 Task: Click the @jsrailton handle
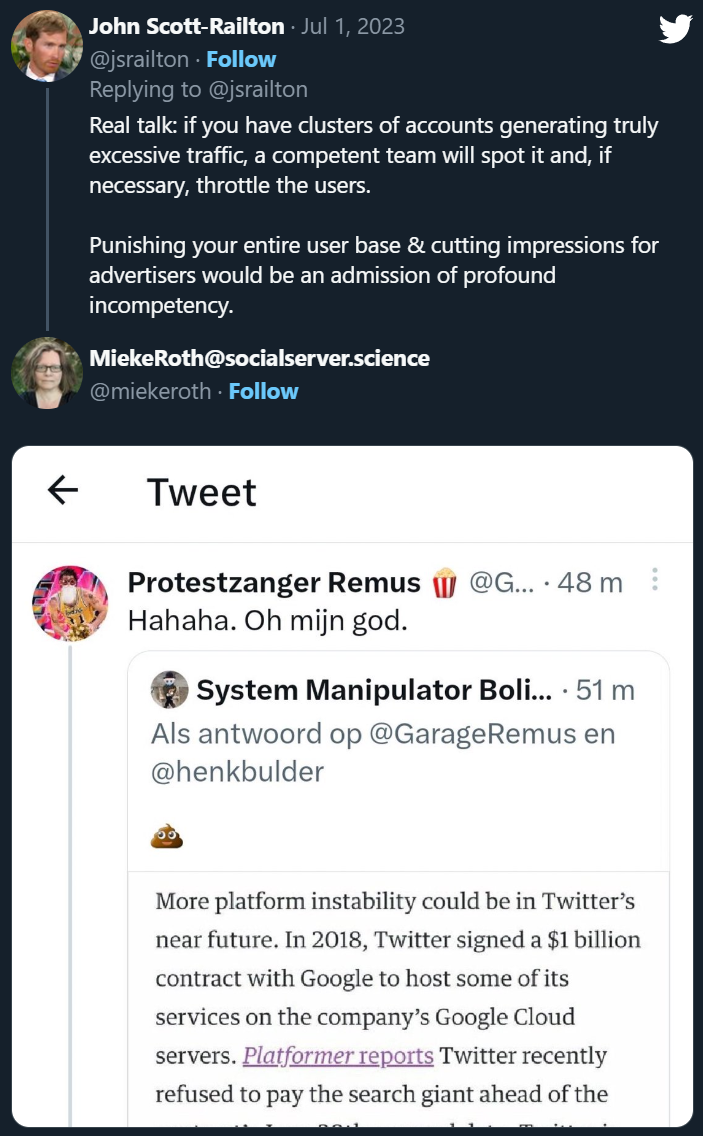coord(137,59)
